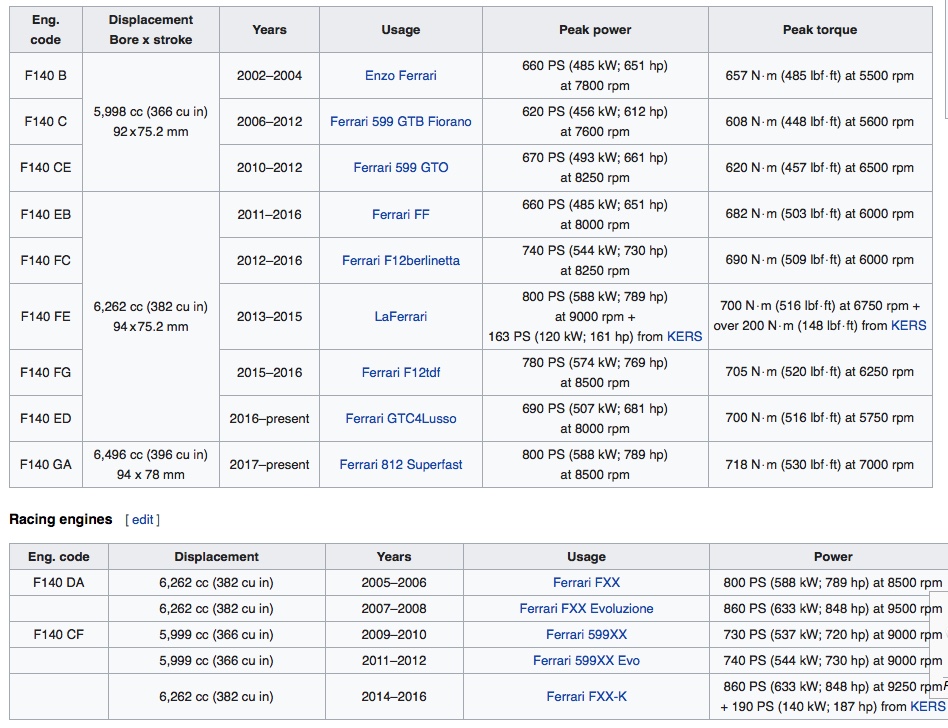Click KERS link in FXX-K power cell
The image size is (948, 728).
pos(927,707)
